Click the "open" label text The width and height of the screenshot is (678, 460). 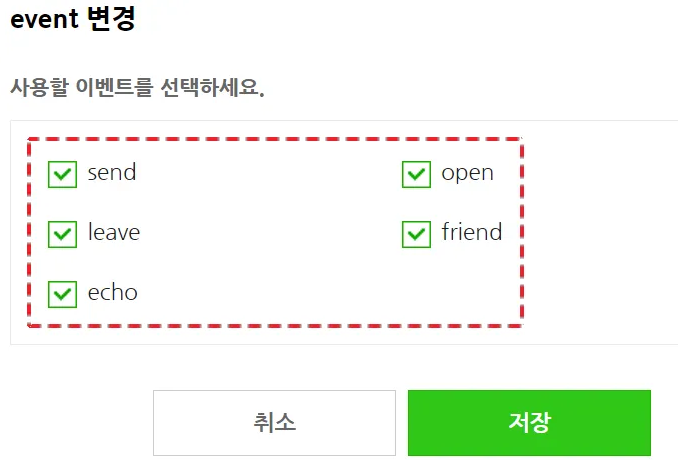(467, 173)
